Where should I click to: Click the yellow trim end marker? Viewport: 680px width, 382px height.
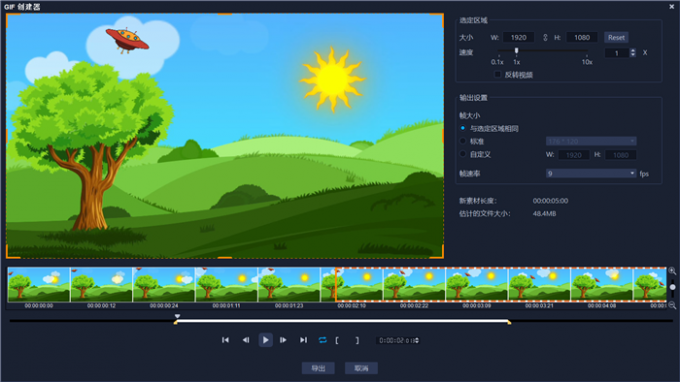(509, 322)
